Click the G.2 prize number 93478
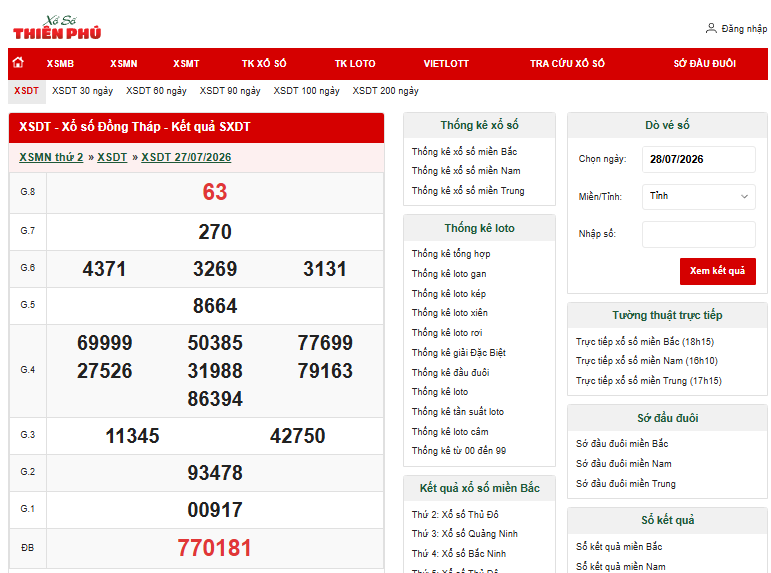 [x=215, y=473]
